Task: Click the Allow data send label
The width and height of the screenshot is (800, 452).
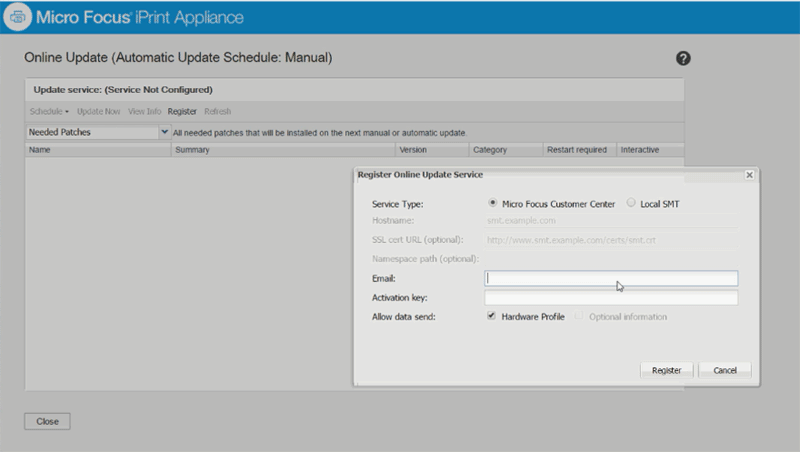Action: [404, 317]
